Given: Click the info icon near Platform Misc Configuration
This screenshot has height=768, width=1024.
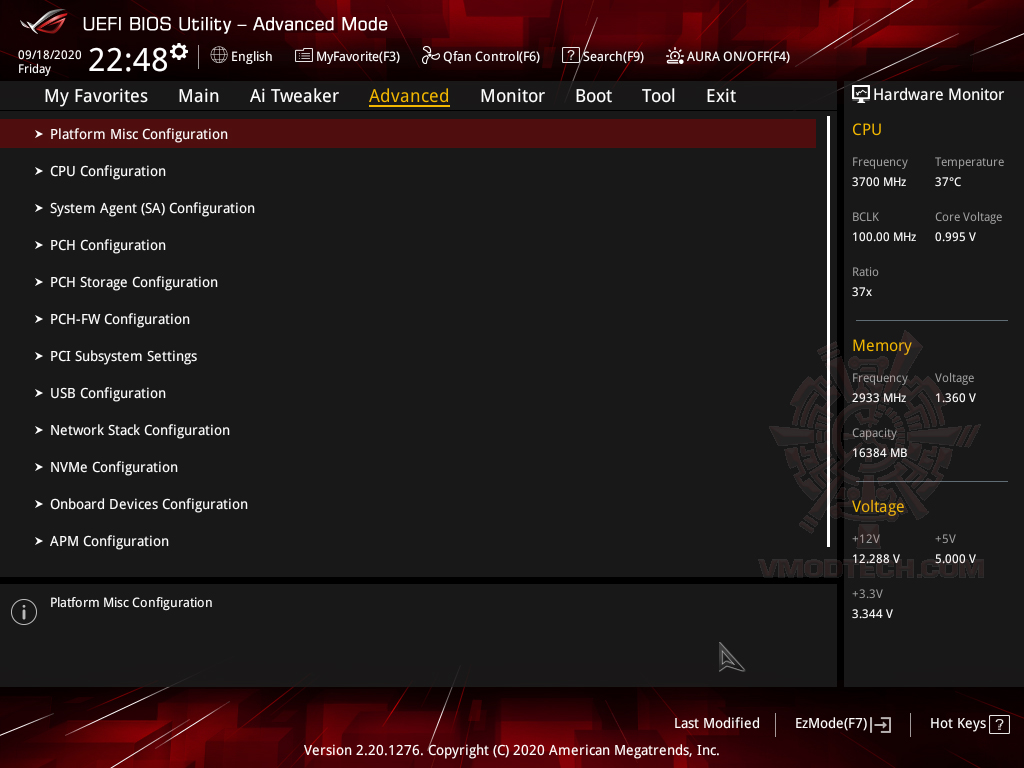Looking at the screenshot, I should 23,611.
